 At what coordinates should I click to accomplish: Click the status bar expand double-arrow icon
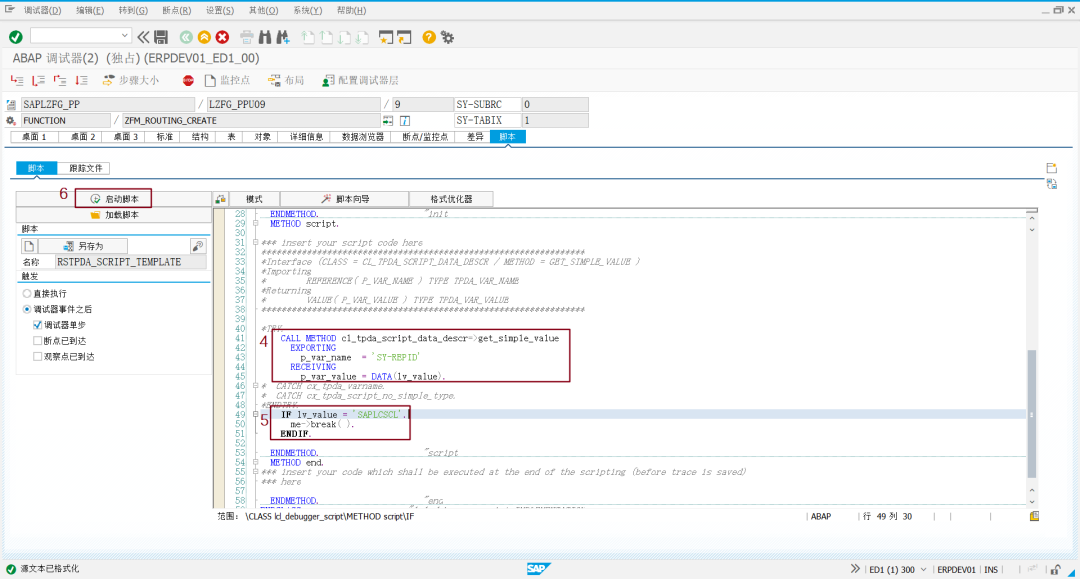[x=855, y=569]
